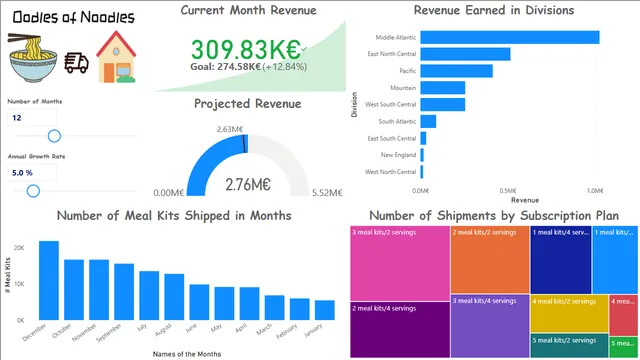Select the June meal kits bar
This screenshot has width=640, height=360.
point(200,302)
